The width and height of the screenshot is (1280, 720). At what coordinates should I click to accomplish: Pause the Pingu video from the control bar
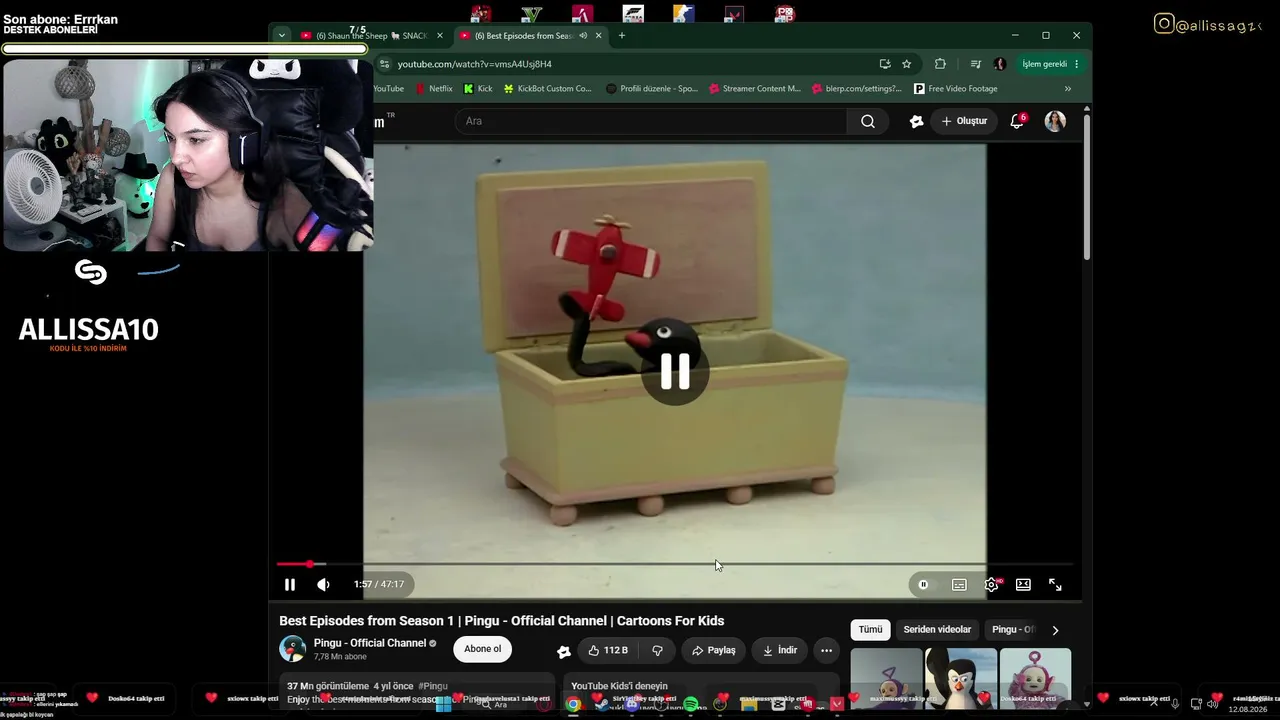(x=290, y=585)
